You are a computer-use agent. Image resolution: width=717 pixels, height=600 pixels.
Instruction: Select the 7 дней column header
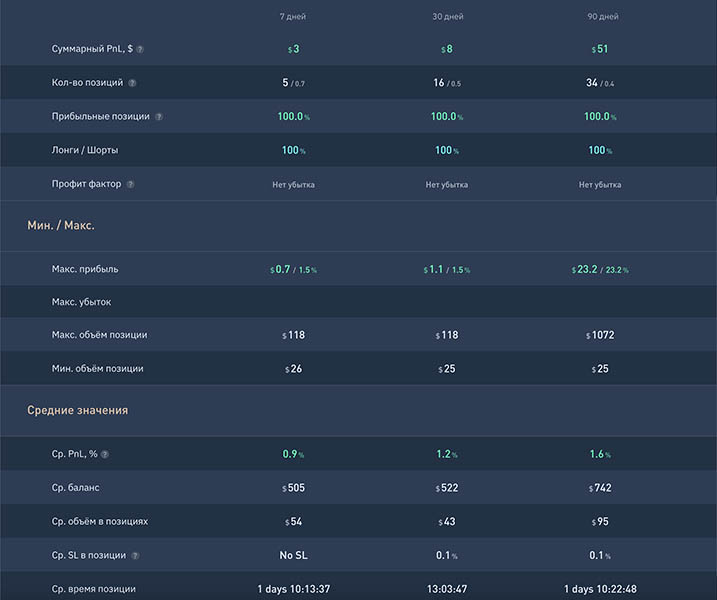coord(294,17)
